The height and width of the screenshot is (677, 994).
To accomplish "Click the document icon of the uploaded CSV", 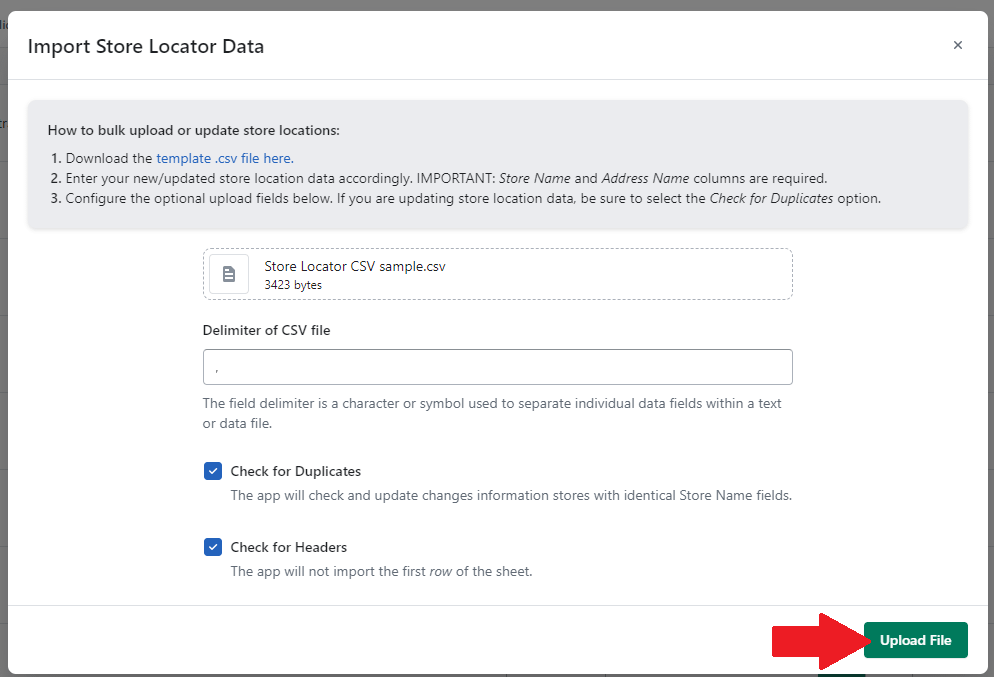I will pos(229,274).
